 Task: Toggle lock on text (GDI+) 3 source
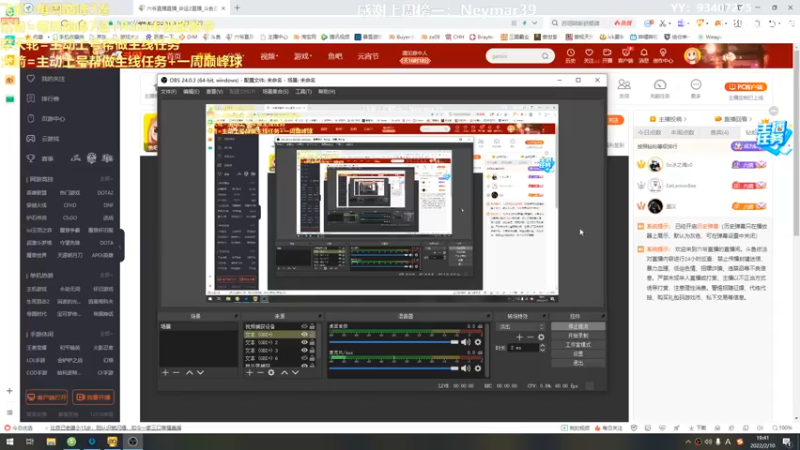click(312, 351)
